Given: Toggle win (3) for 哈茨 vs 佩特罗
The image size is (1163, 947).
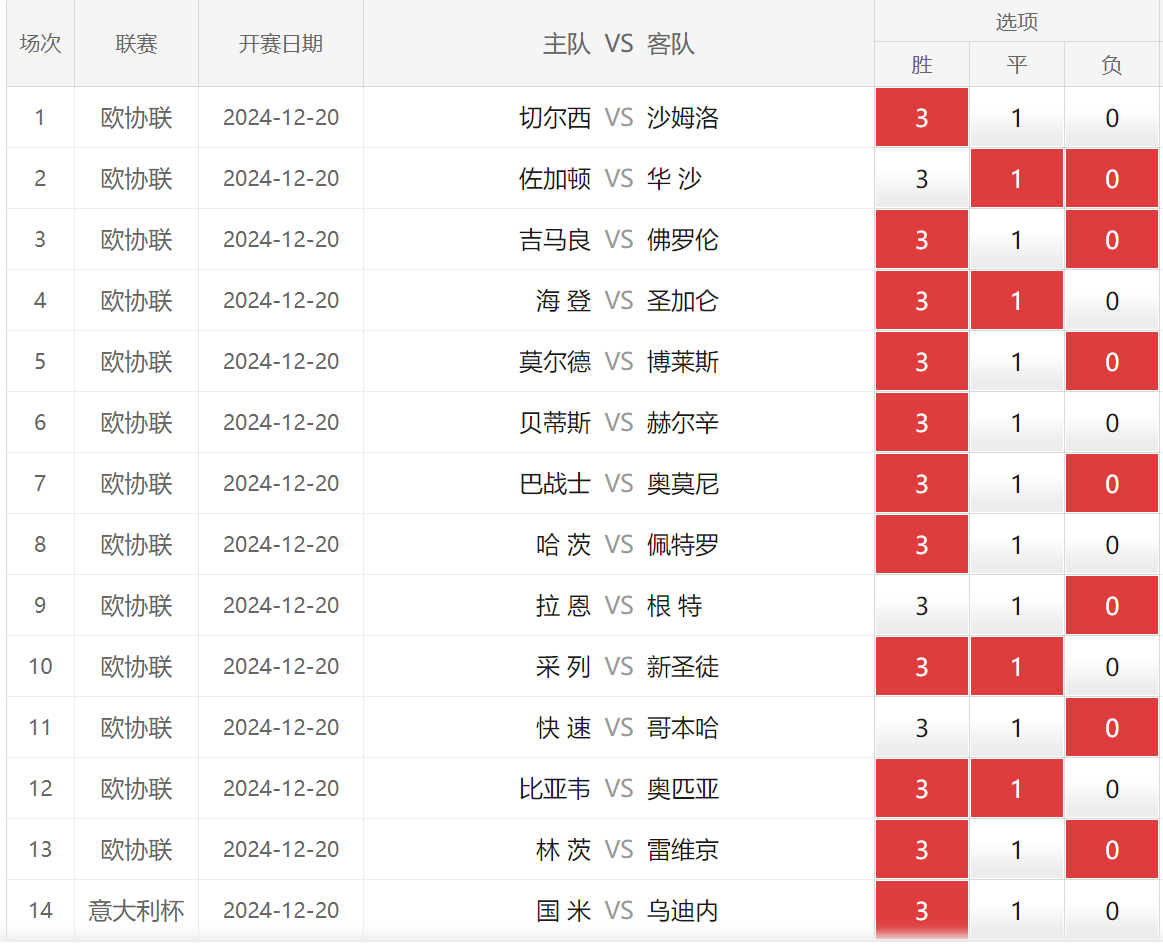Looking at the screenshot, I should 921,544.
